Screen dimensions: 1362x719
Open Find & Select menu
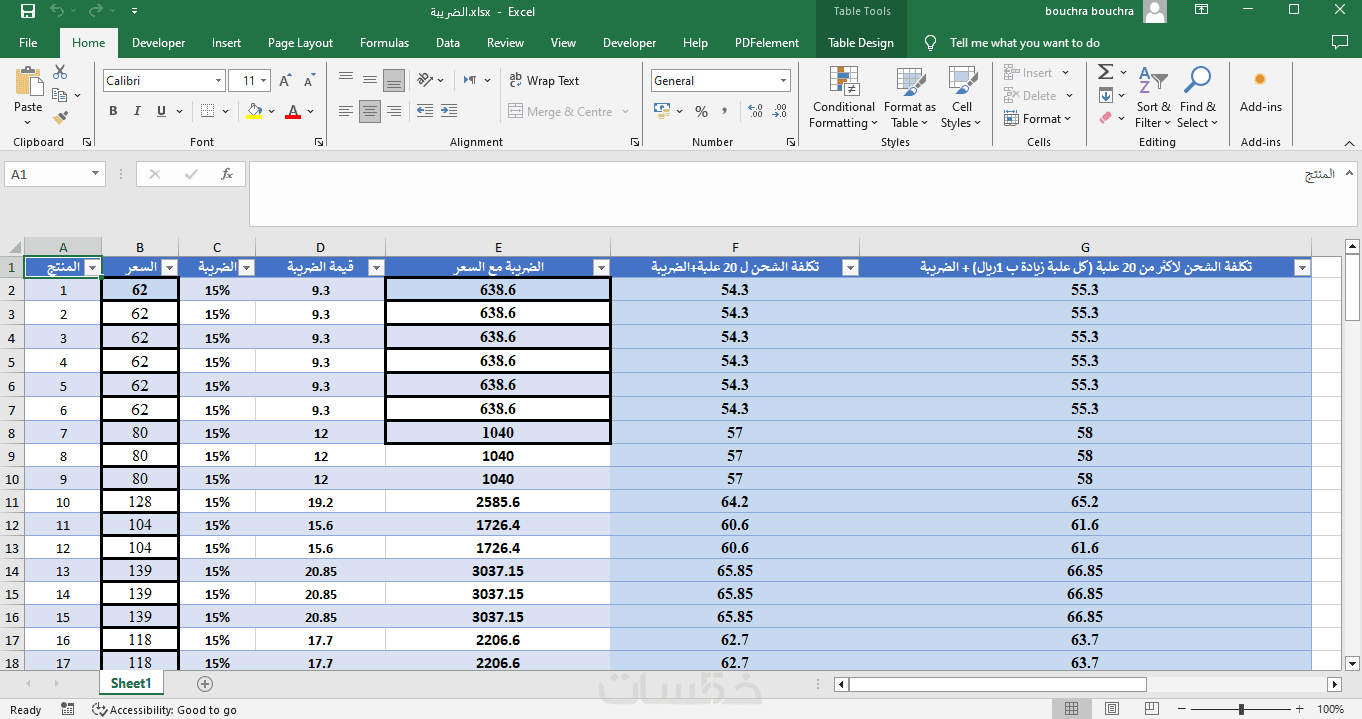click(1197, 98)
